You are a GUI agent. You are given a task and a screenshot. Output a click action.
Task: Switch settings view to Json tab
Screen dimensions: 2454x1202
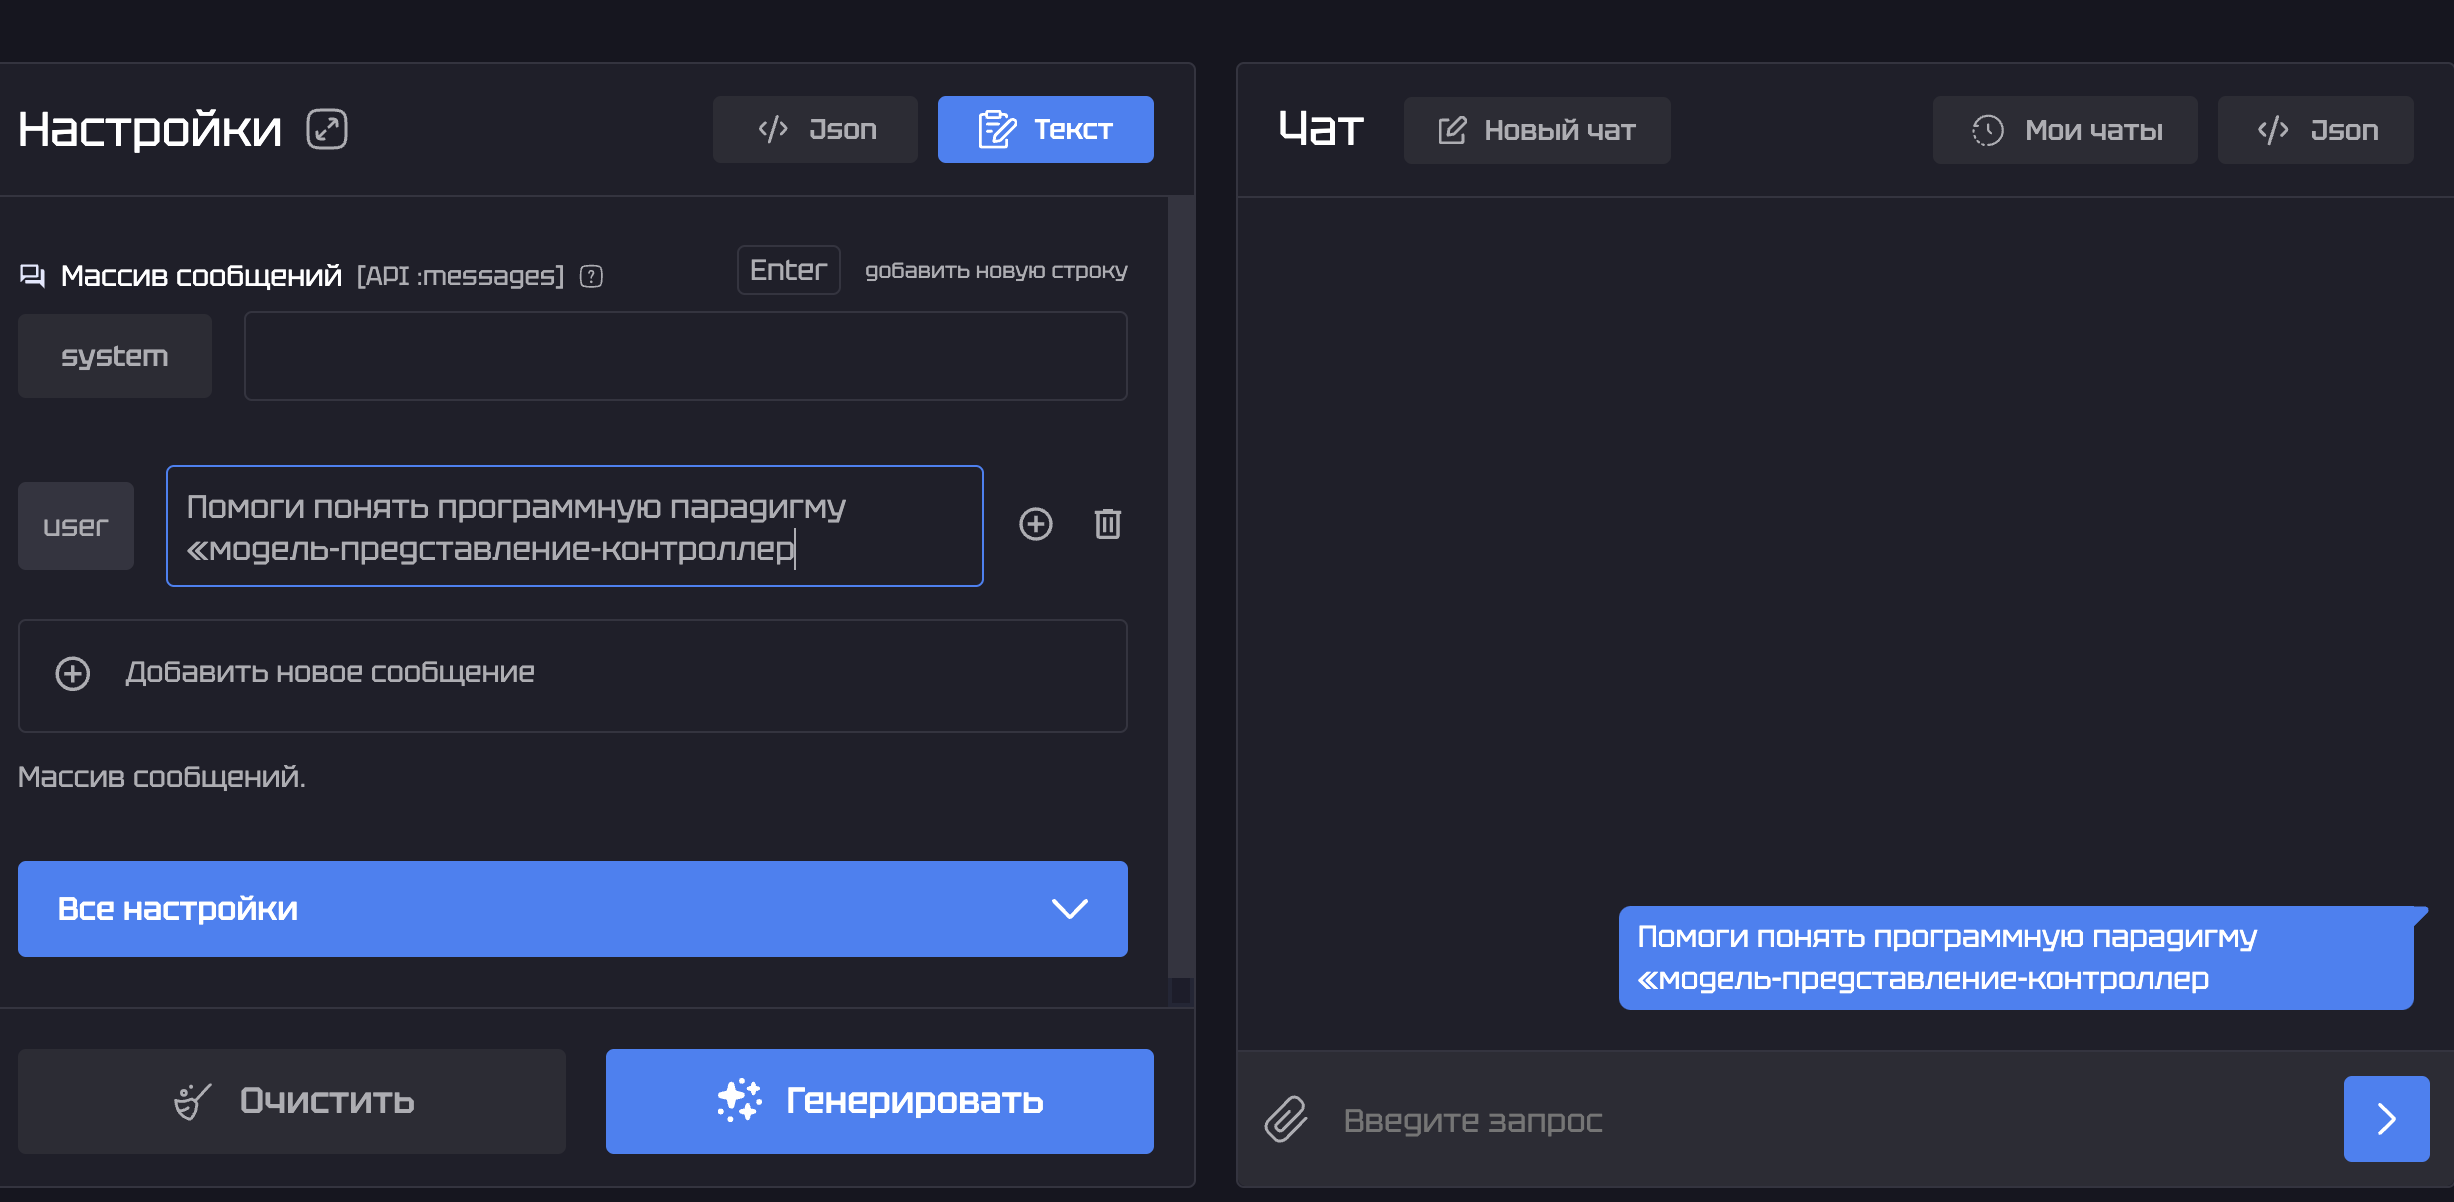click(x=815, y=129)
